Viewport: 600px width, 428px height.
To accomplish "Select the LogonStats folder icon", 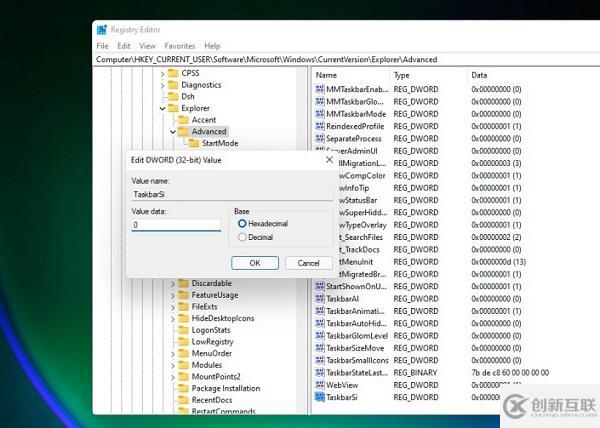I will pyautogui.click(x=184, y=330).
